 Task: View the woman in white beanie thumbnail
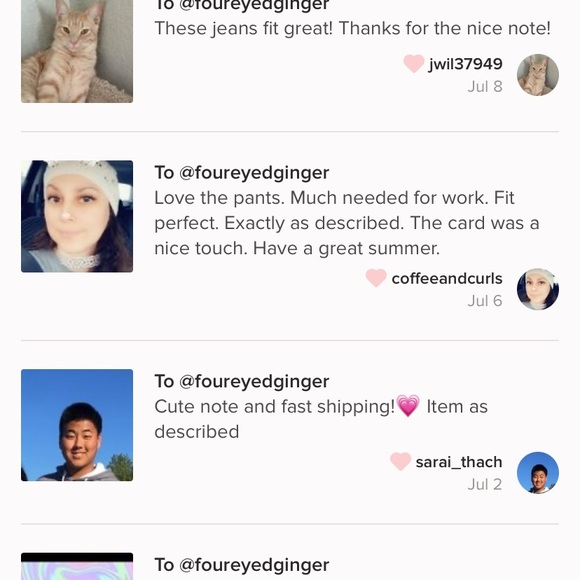[x=77, y=216]
